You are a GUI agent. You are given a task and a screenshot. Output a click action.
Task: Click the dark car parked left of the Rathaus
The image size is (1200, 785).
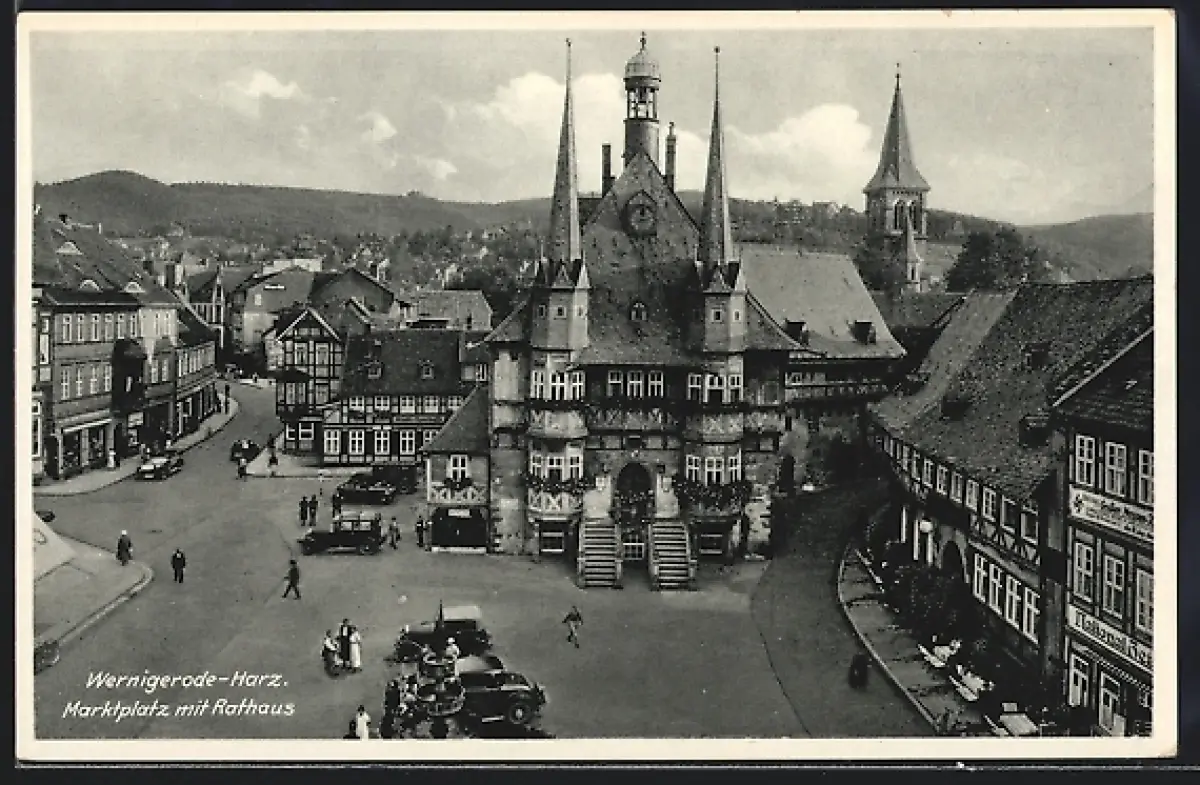point(343,536)
